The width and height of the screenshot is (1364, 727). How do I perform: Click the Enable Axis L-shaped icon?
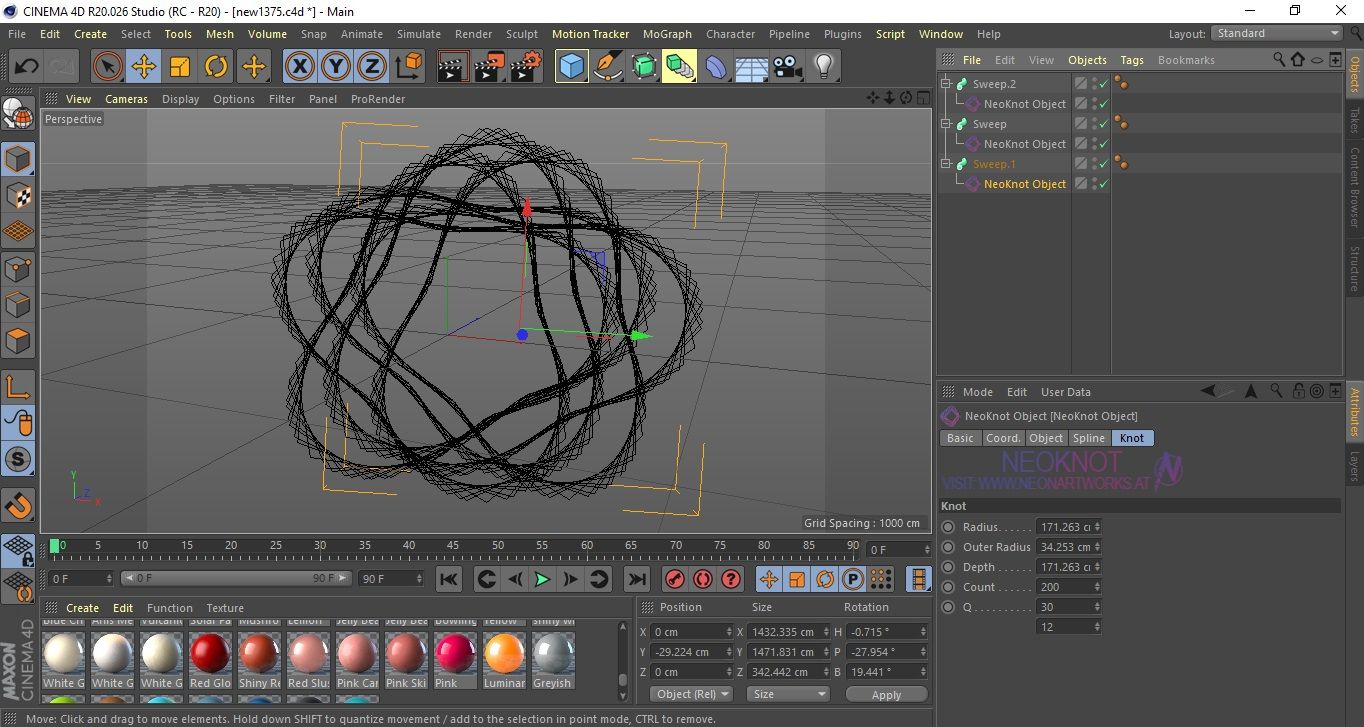click(x=18, y=388)
